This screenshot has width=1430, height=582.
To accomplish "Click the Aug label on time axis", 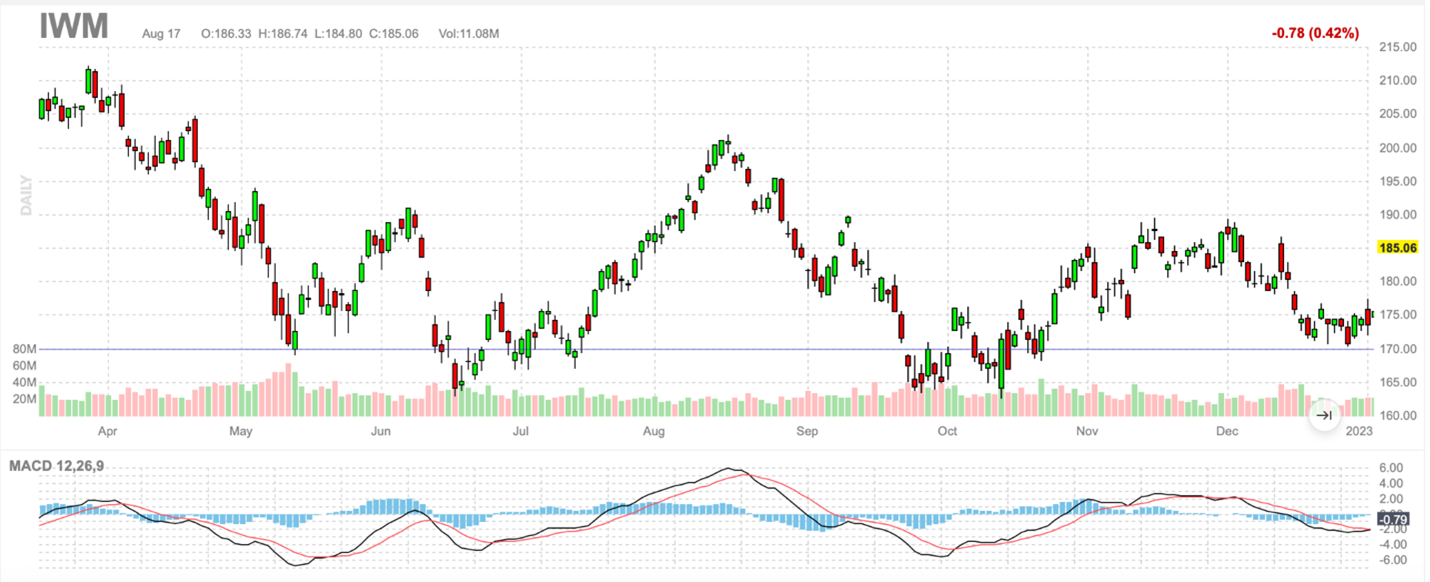I will pyautogui.click(x=653, y=432).
